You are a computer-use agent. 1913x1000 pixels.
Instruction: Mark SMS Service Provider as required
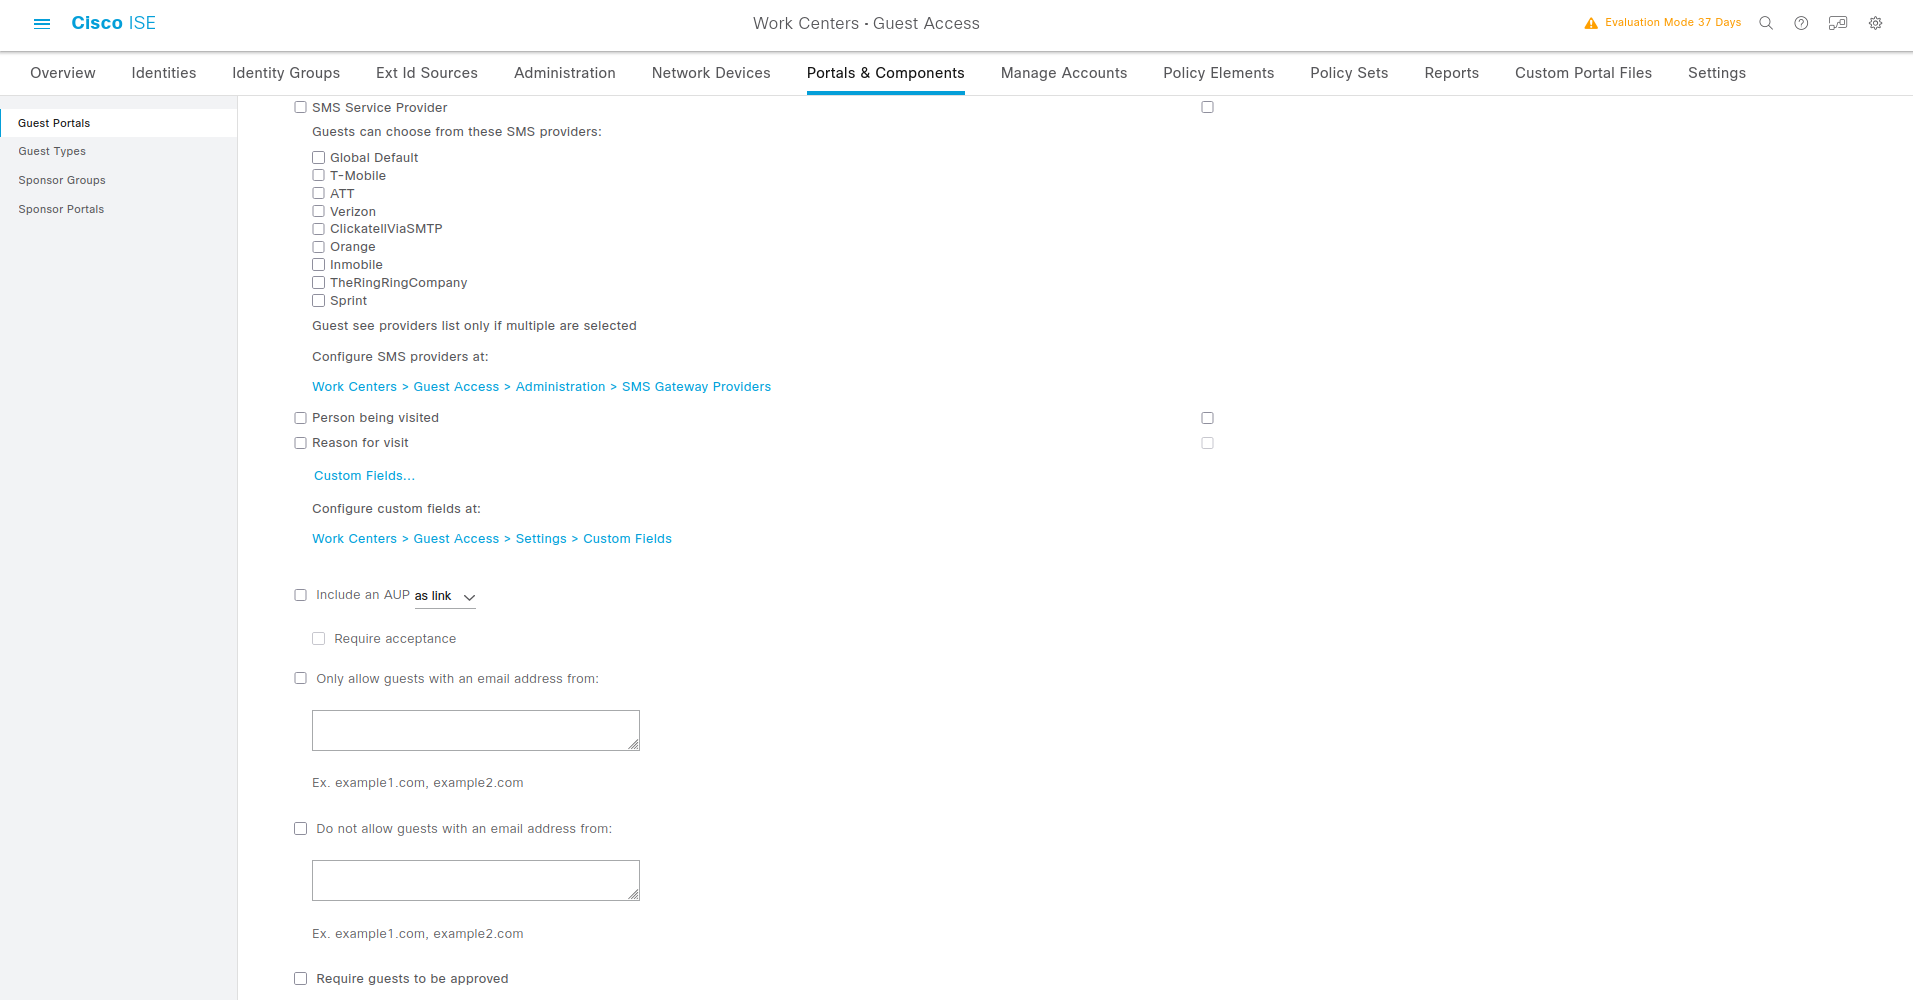tap(1207, 107)
